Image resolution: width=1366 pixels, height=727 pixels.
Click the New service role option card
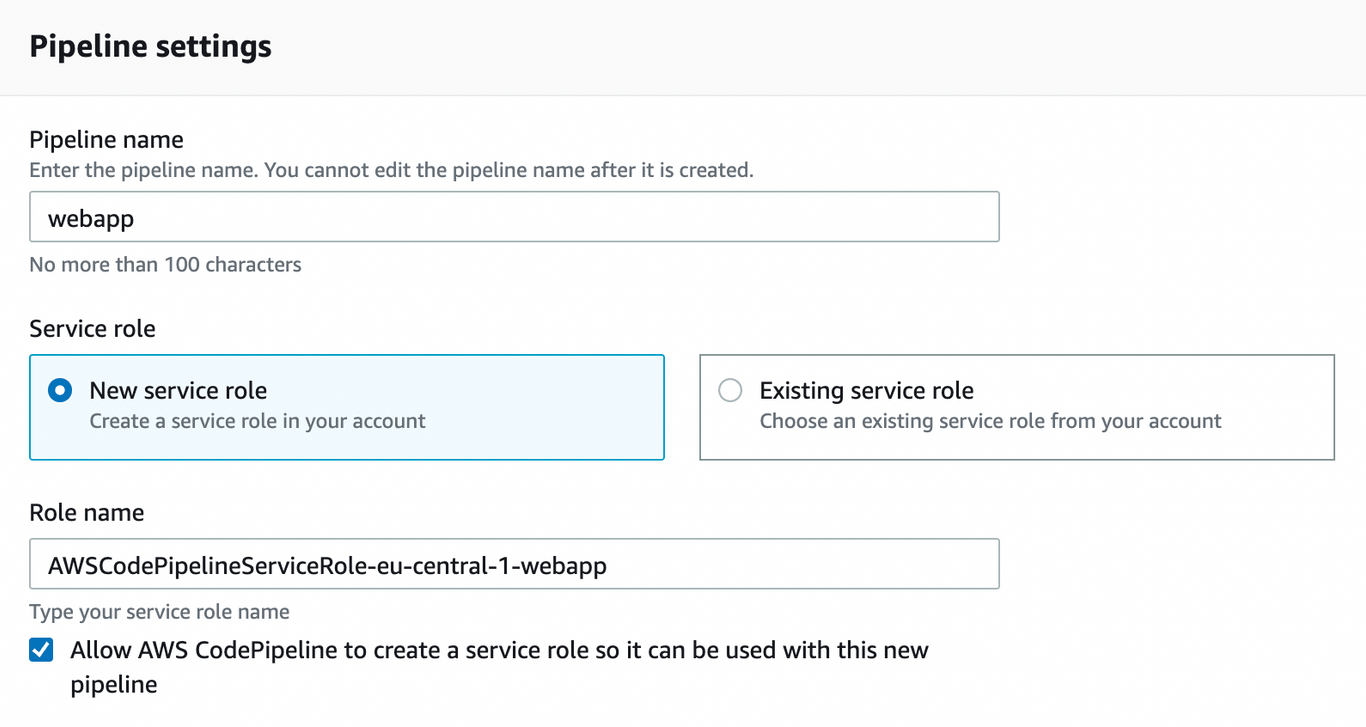tap(347, 407)
